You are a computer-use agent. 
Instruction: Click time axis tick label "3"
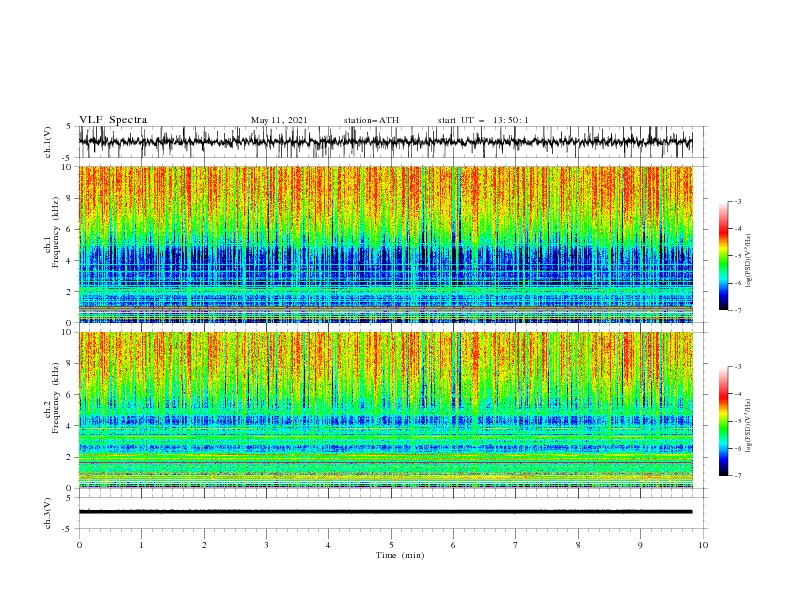click(x=266, y=545)
